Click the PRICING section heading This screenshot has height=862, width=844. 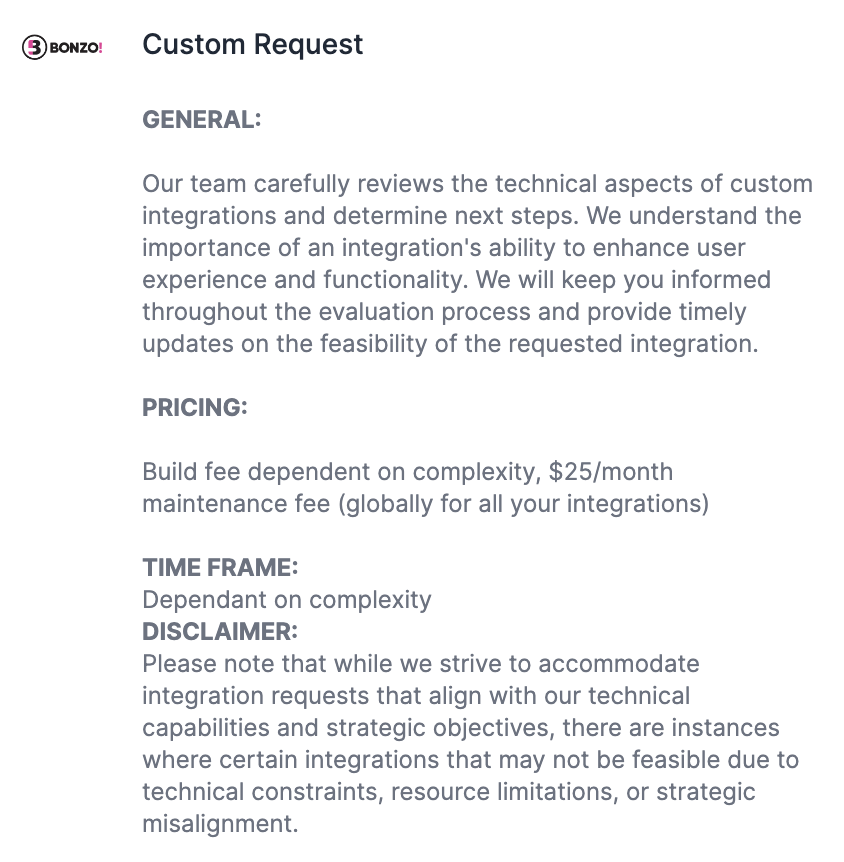(x=194, y=408)
